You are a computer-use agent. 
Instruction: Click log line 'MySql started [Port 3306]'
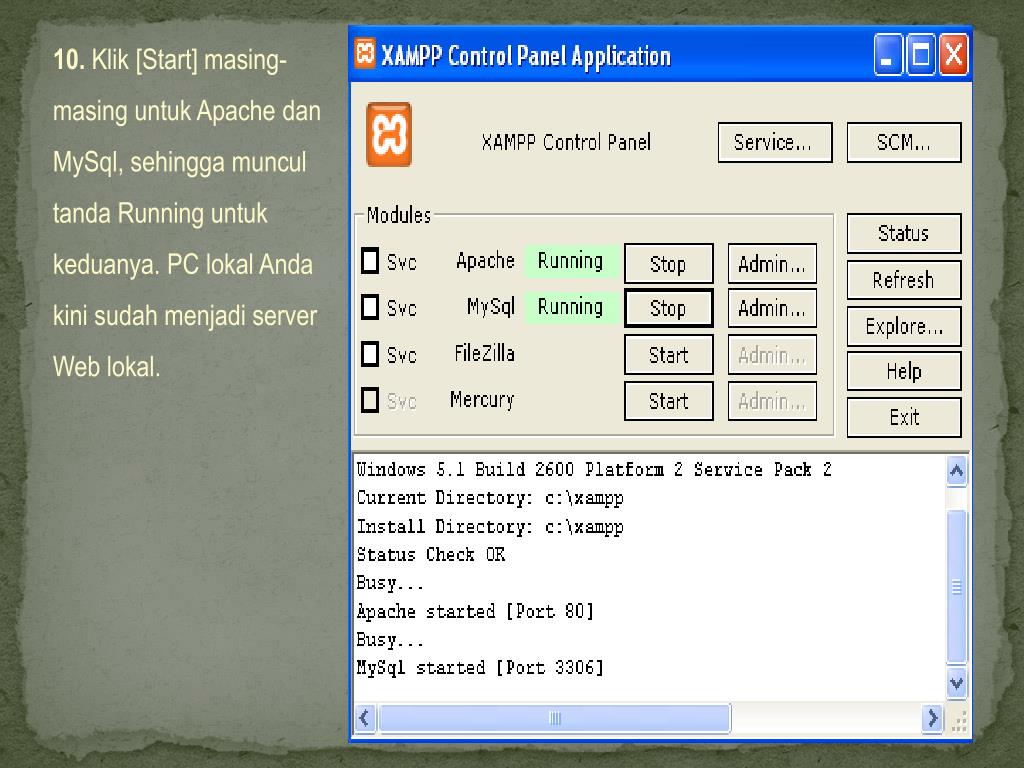click(480, 667)
